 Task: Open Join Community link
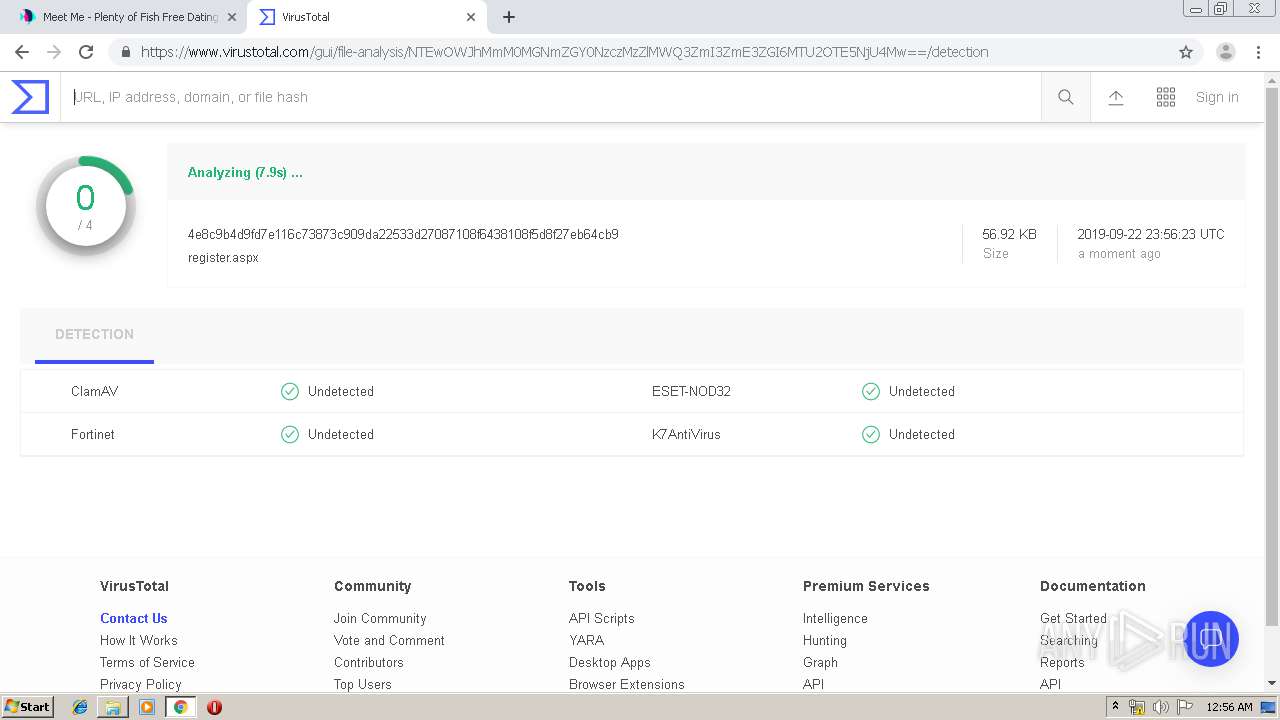coord(380,618)
